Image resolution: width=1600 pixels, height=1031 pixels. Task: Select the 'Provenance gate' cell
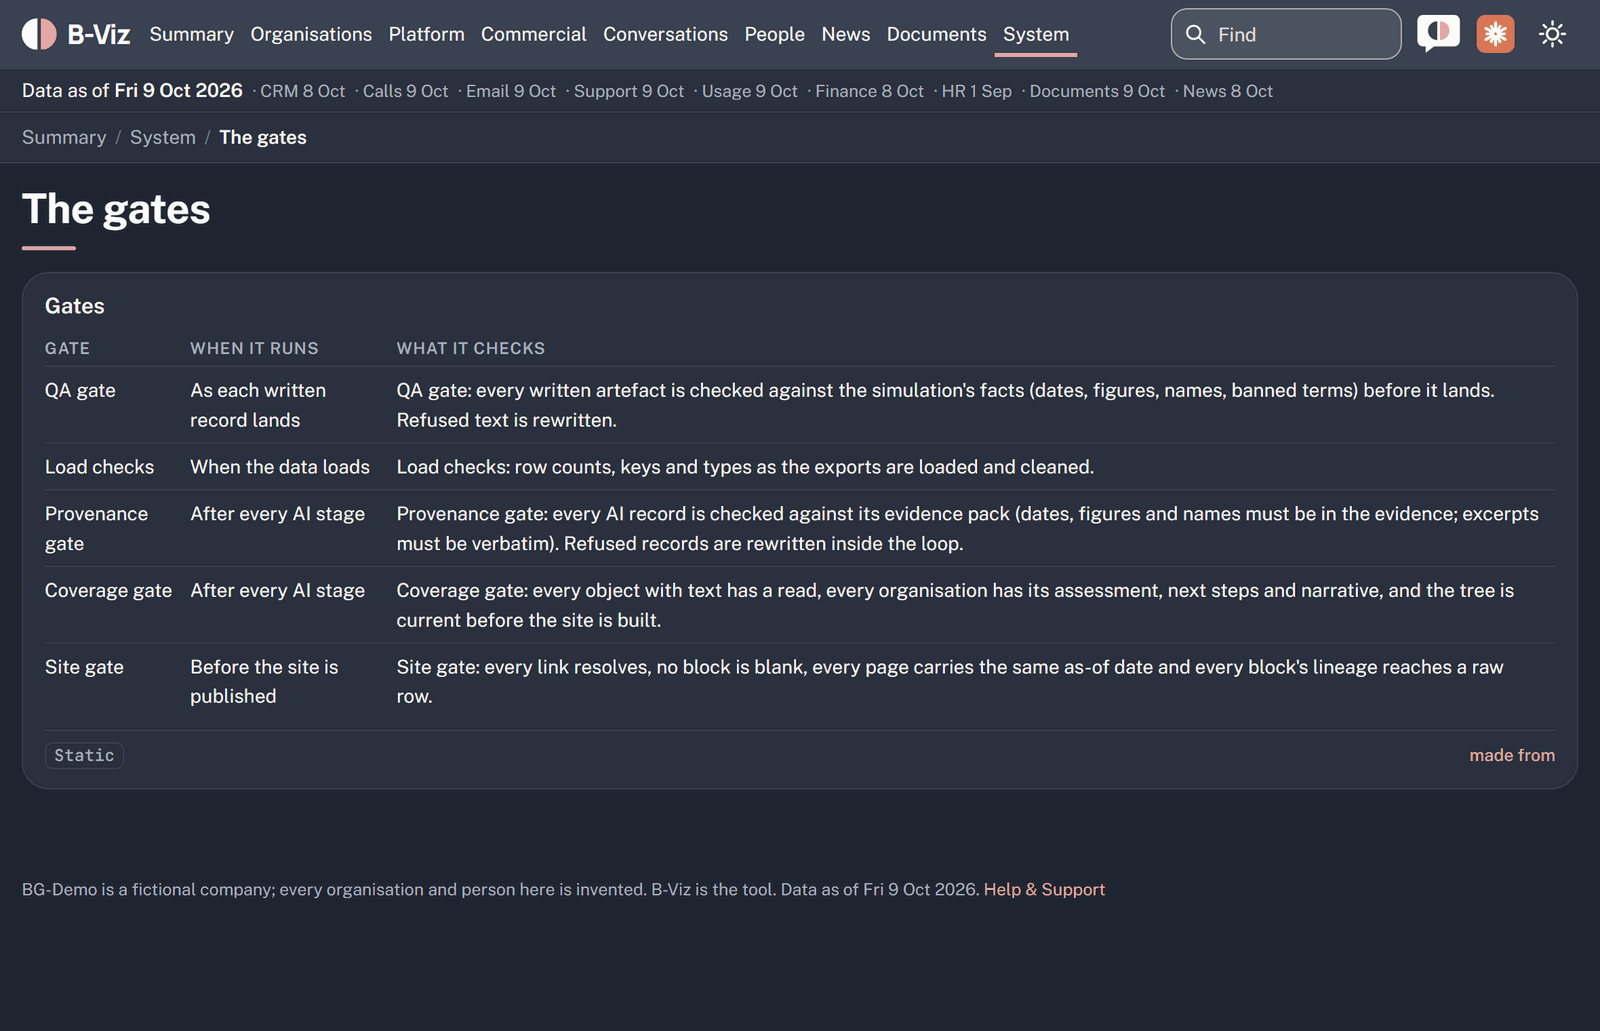click(x=96, y=528)
